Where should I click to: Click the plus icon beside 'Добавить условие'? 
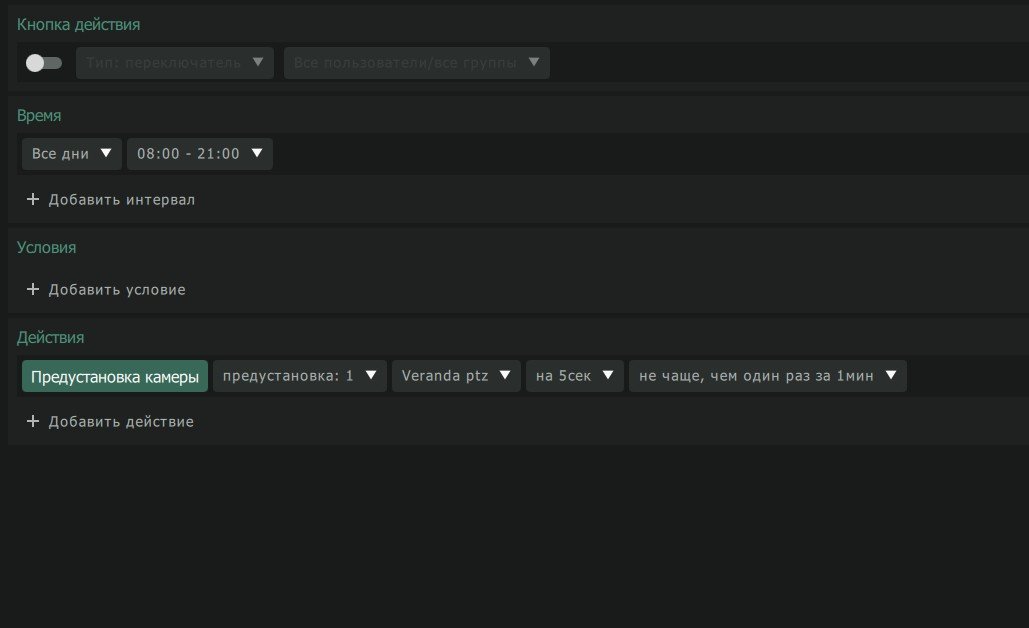point(33,289)
